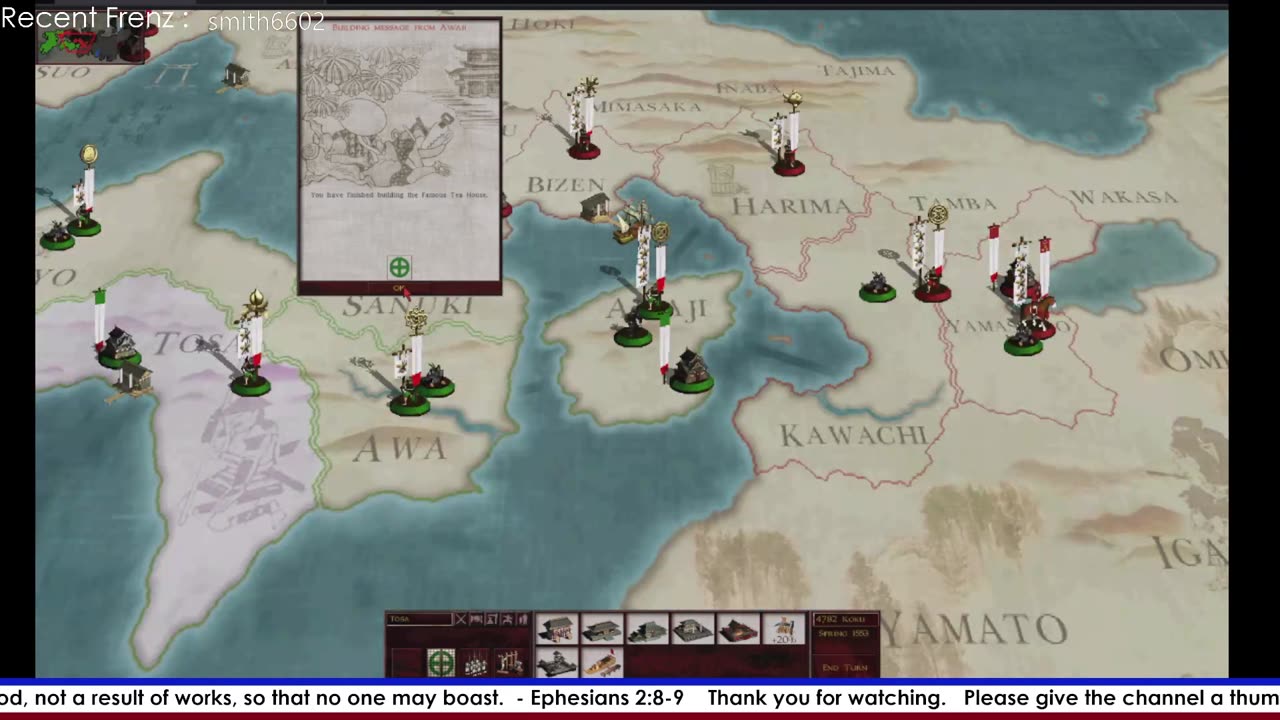This screenshot has width=1280, height=720.
Task: Click the green clan crest in the message
Action: 399,267
